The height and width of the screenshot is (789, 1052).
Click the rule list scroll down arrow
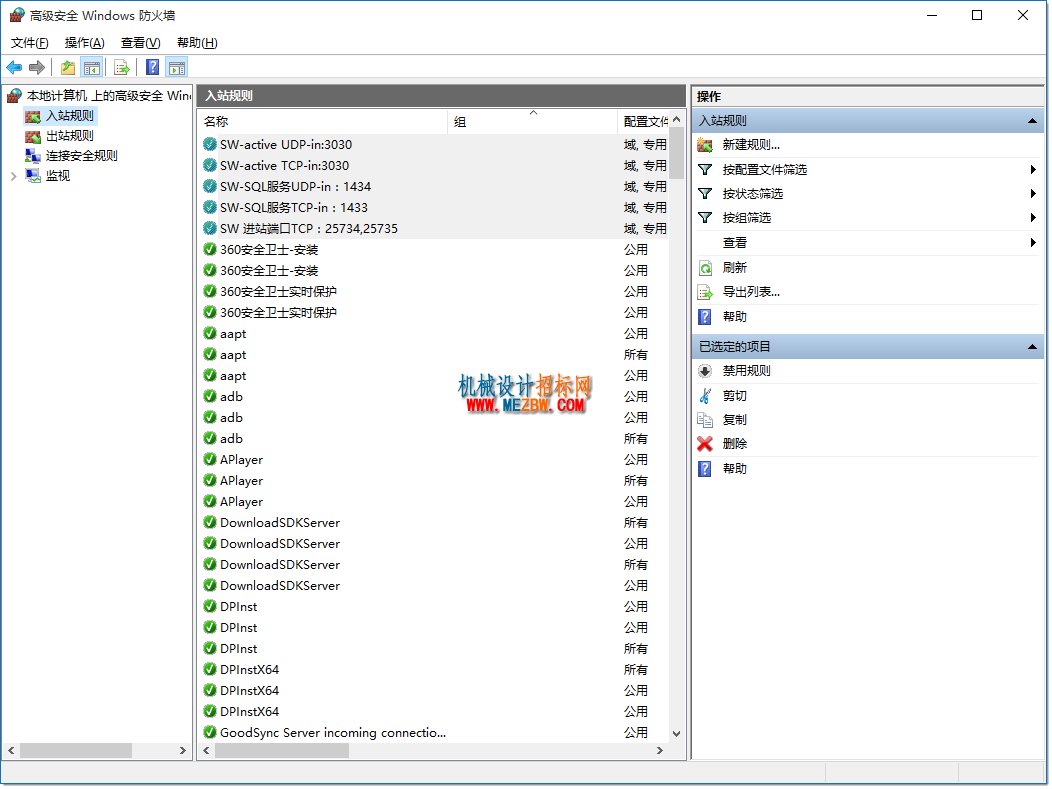coord(676,734)
